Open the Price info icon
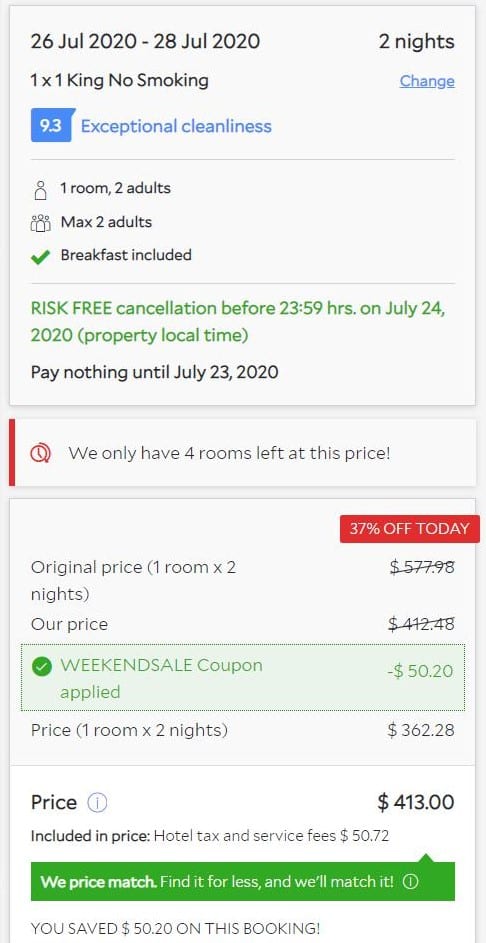486x943 pixels. [97, 803]
